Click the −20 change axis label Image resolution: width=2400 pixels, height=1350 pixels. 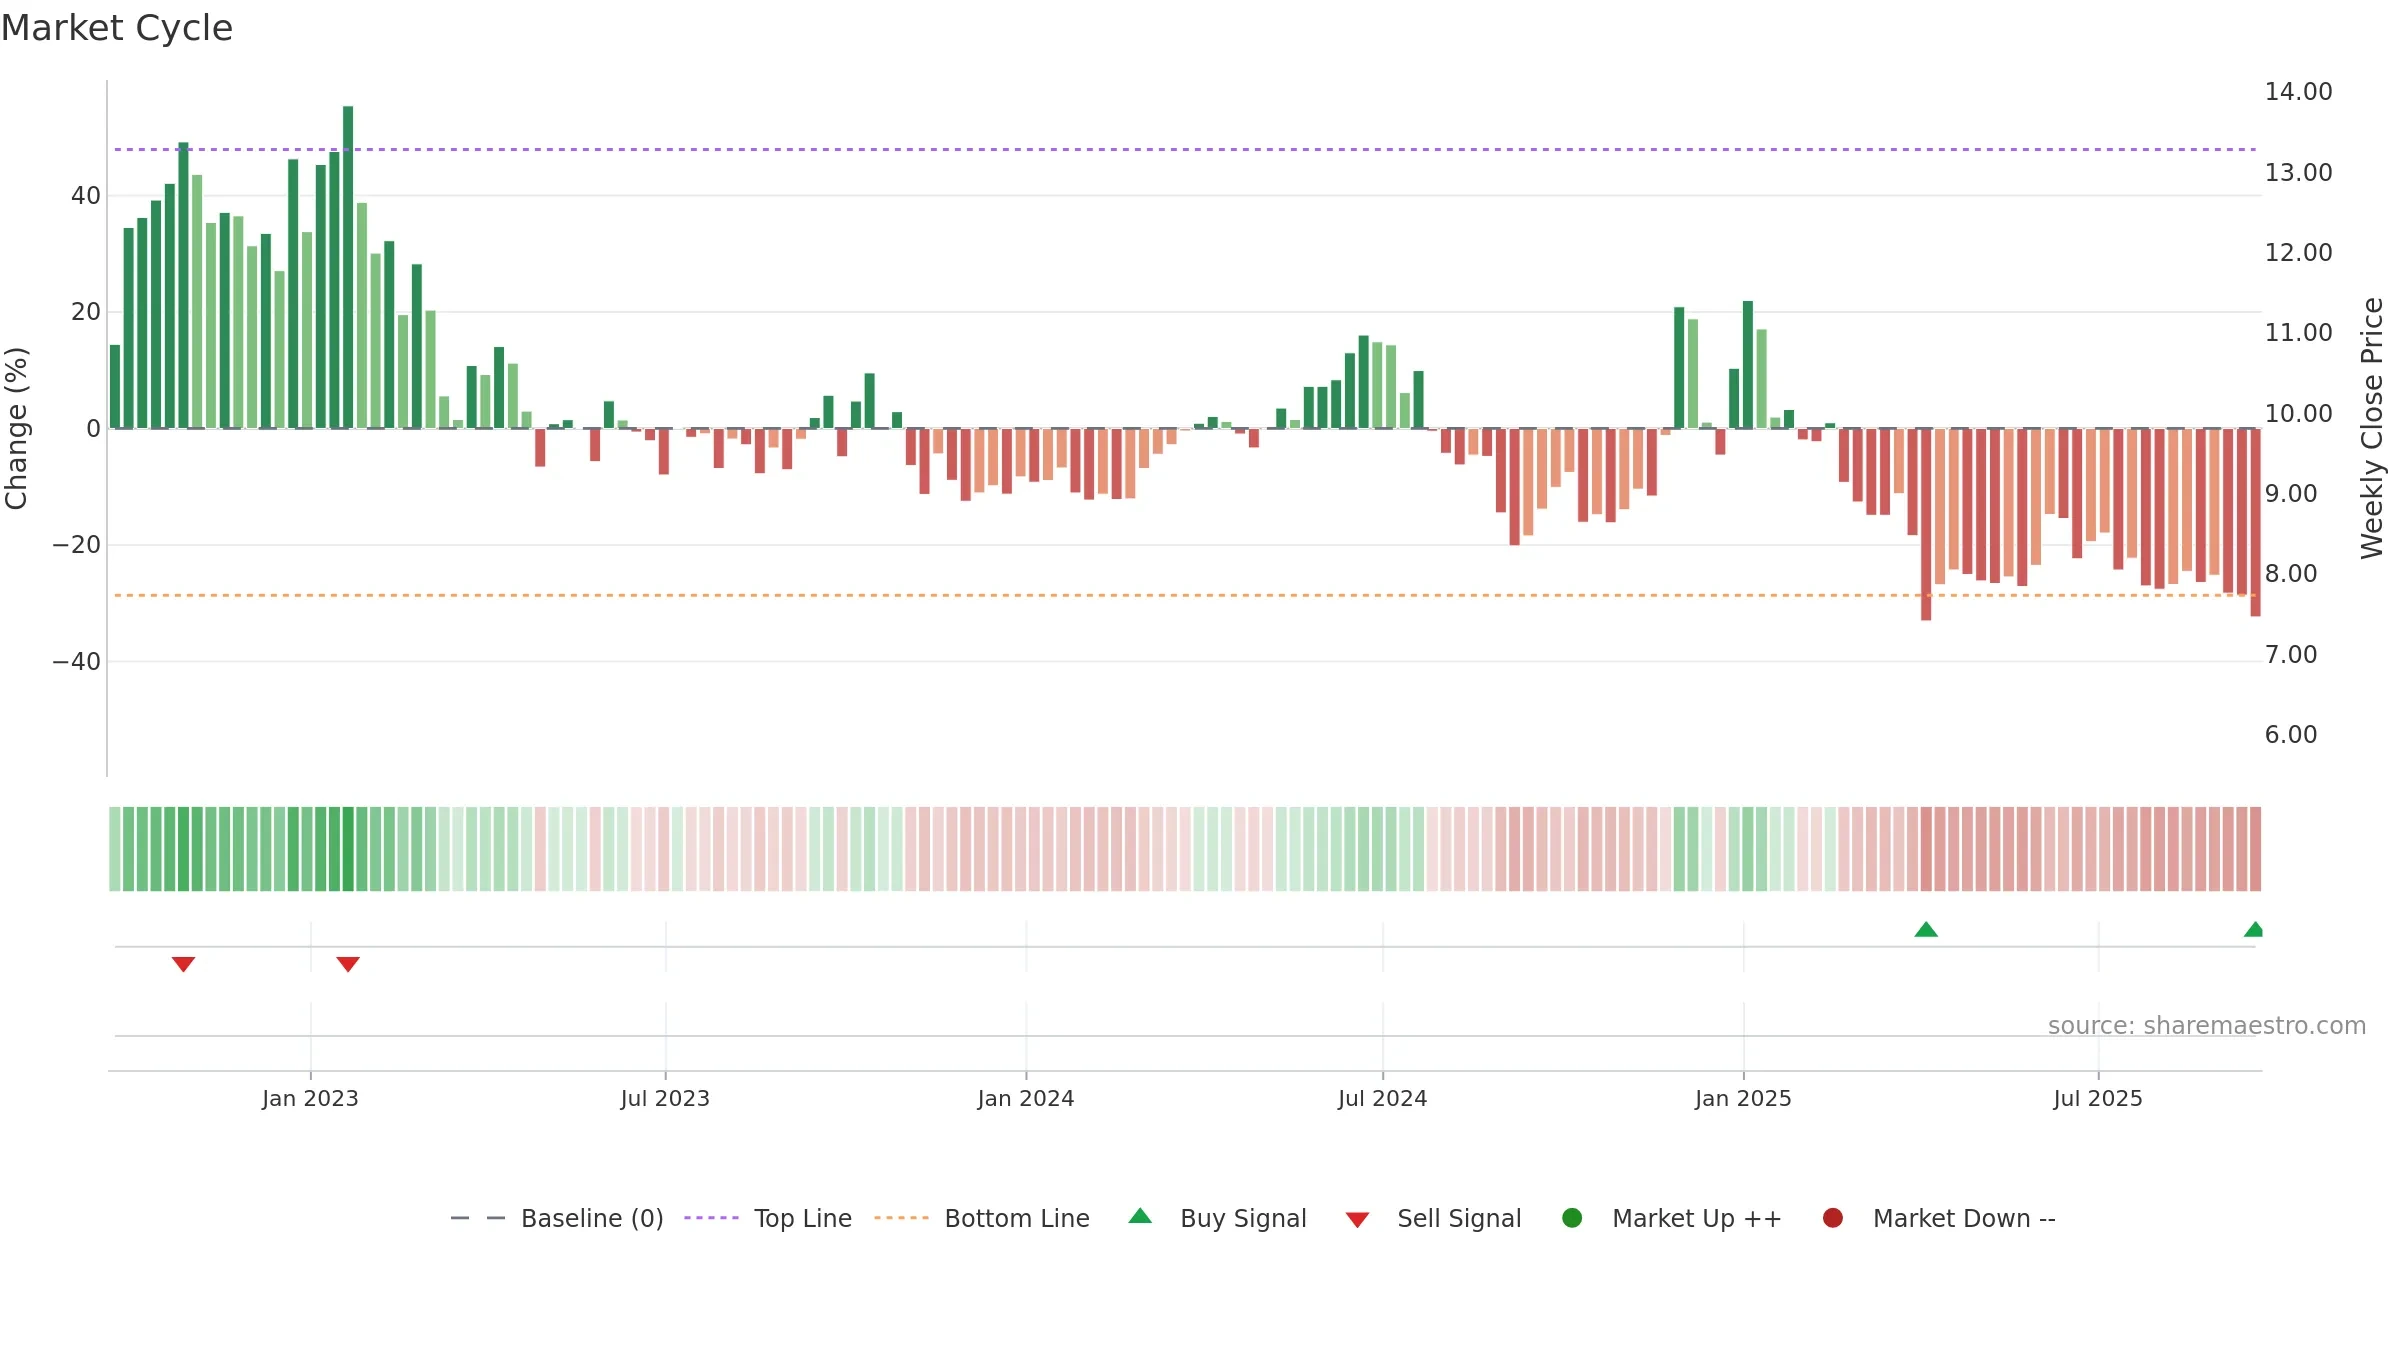tap(77, 545)
